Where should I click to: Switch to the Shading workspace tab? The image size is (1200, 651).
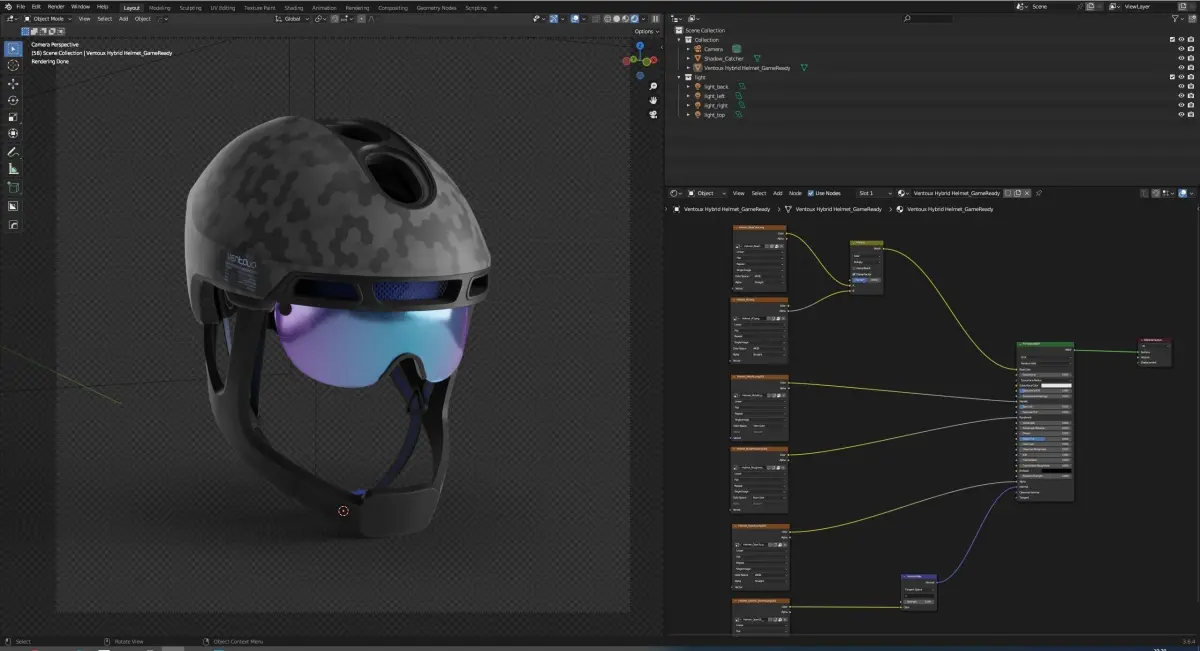click(293, 7)
